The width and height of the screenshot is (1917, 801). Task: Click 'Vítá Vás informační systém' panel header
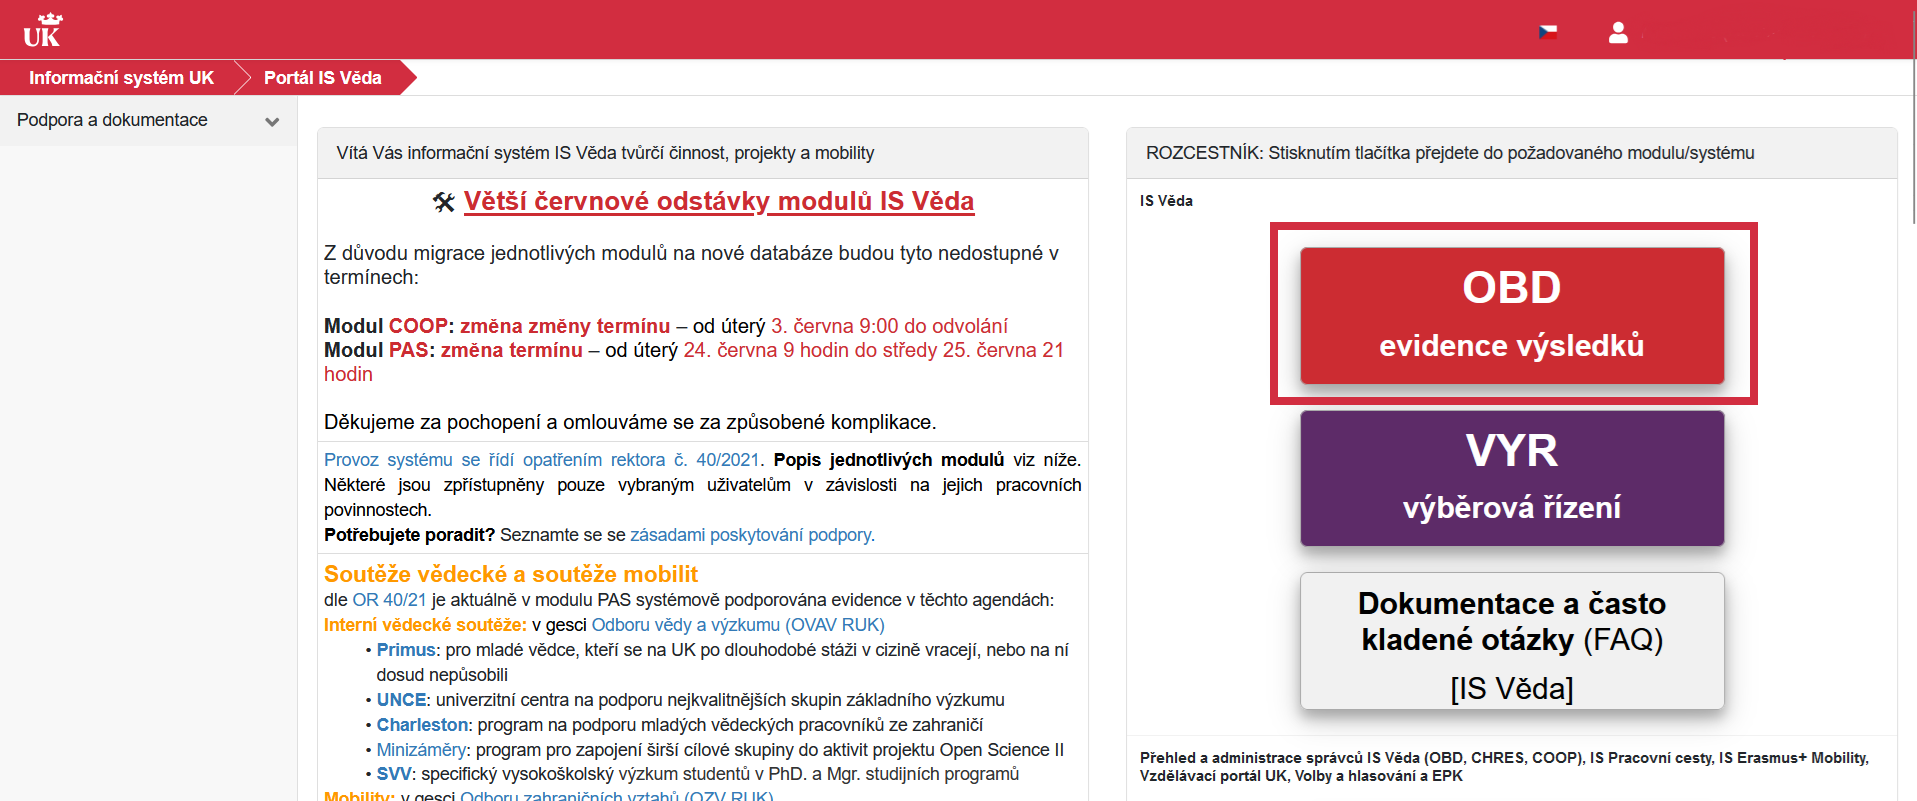tap(605, 153)
